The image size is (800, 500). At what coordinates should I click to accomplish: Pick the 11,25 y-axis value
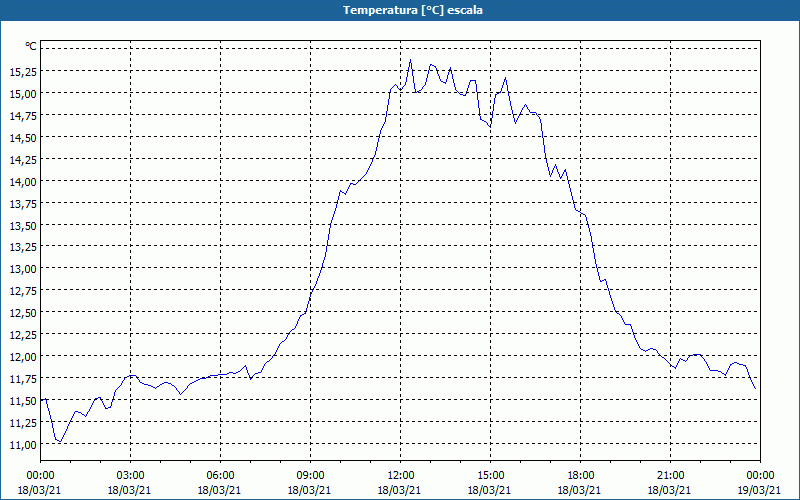pos(23,422)
